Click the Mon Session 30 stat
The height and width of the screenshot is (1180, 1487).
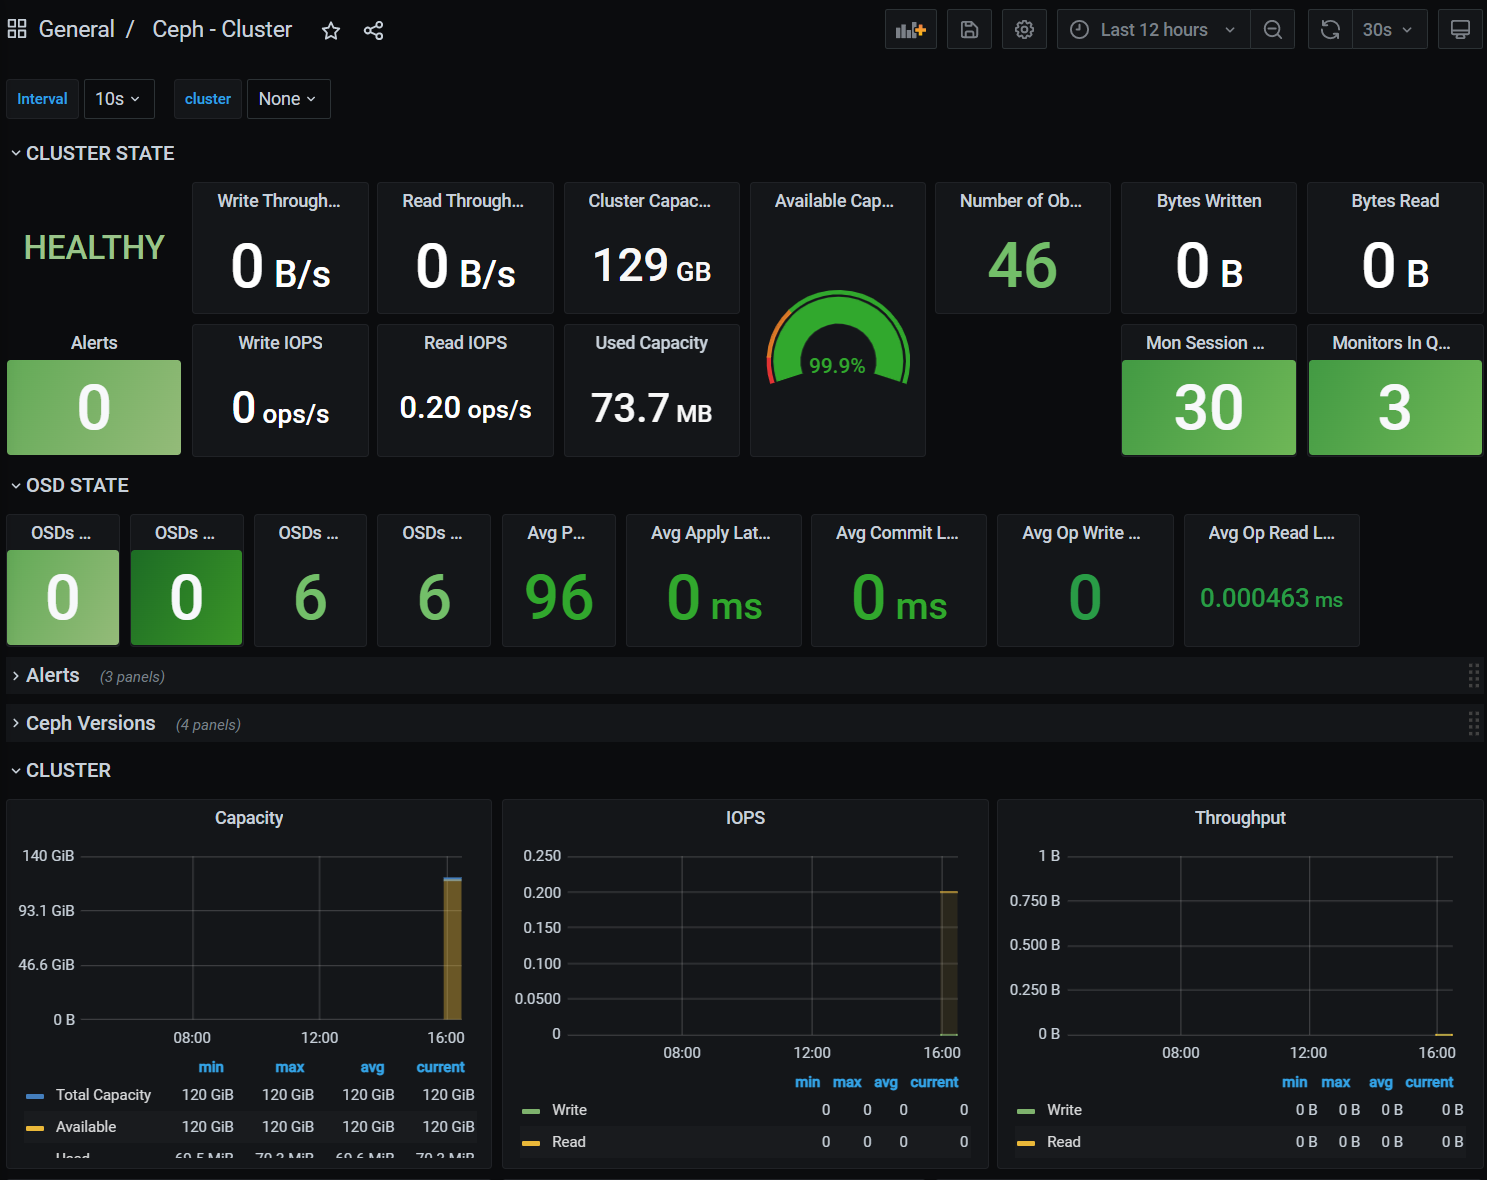pyautogui.click(x=1208, y=407)
